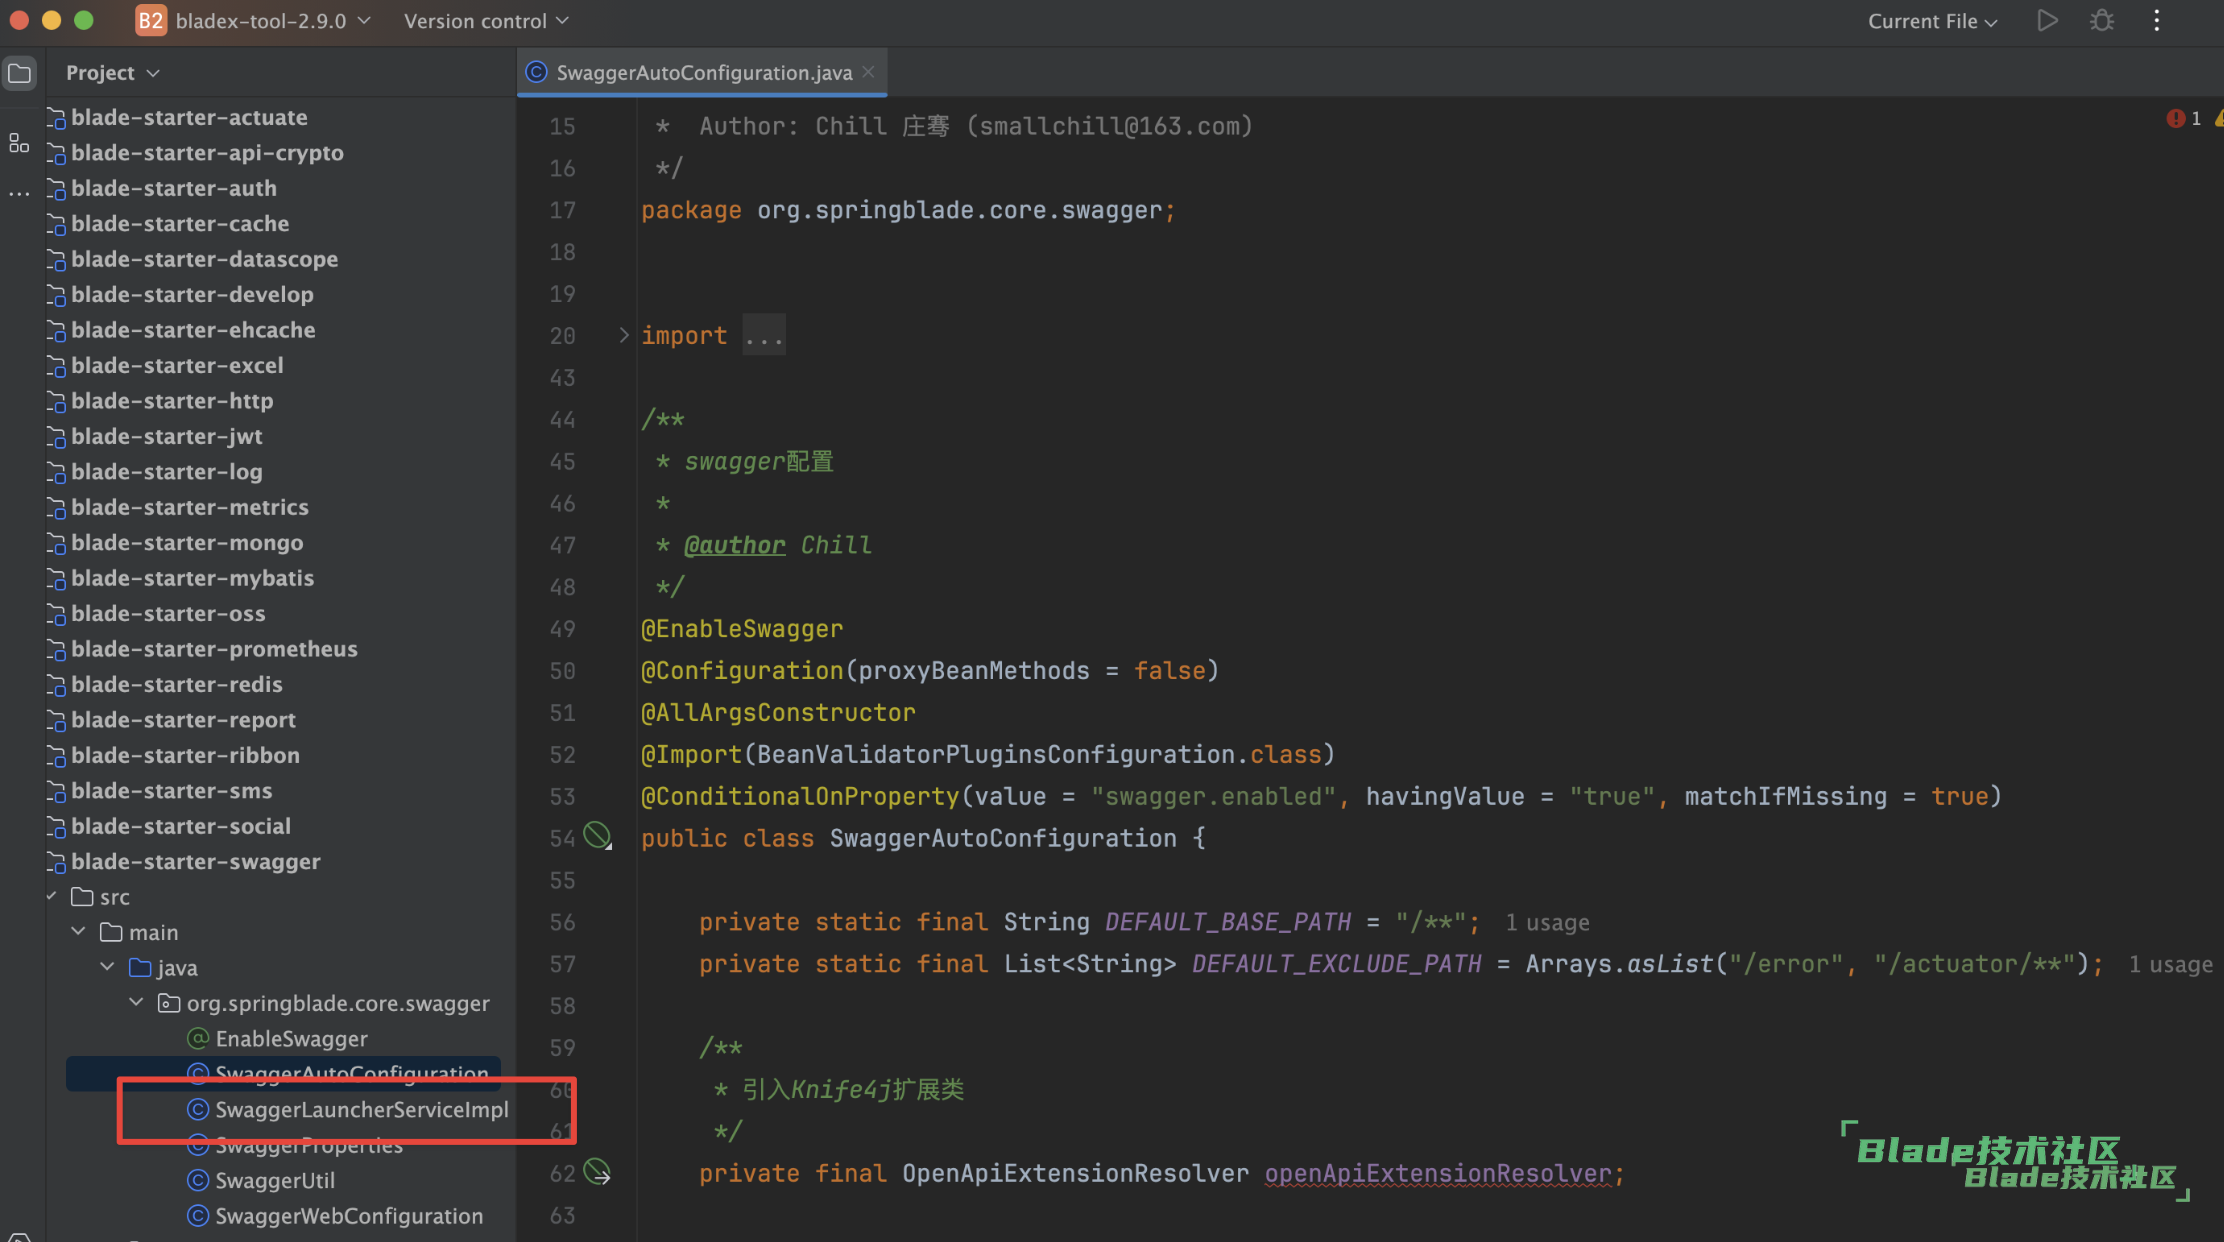2224x1242 pixels.
Task: Select blade-starter-jwt module
Action: [x=167, y=437]
